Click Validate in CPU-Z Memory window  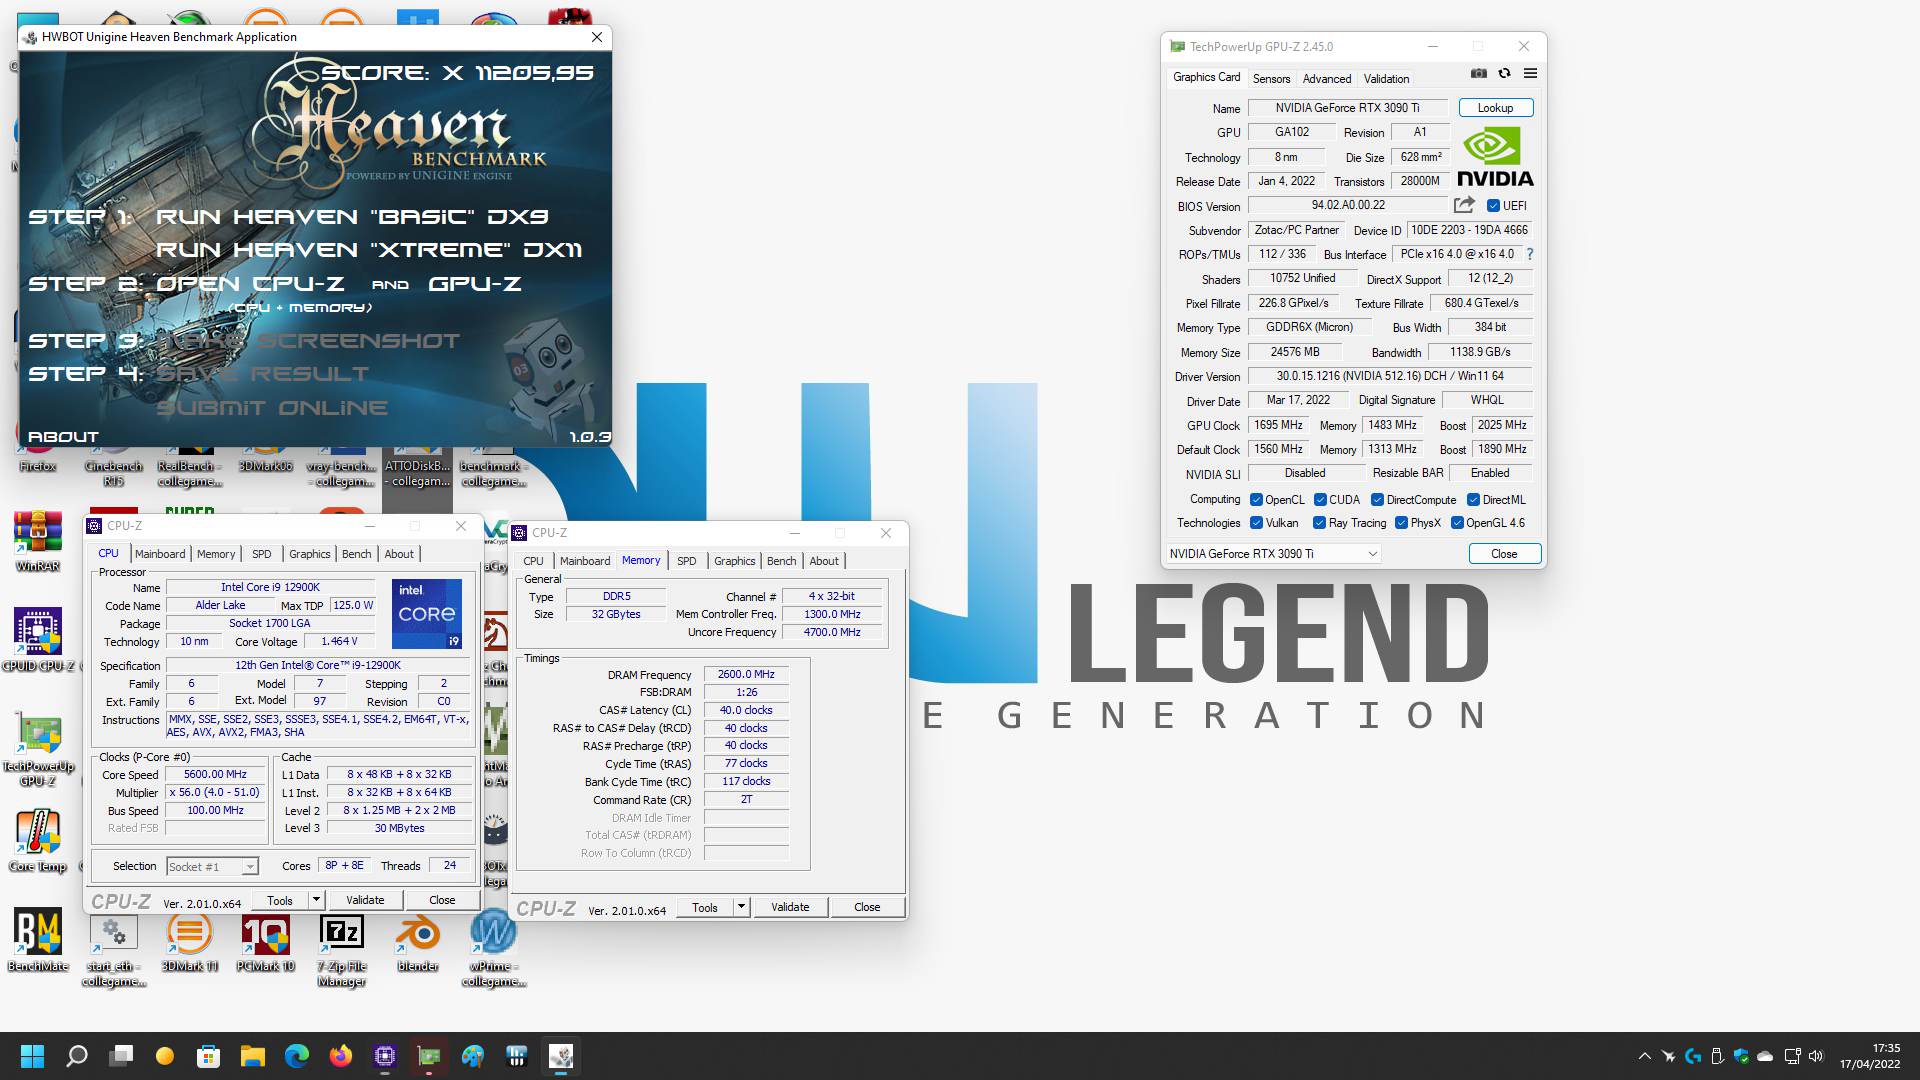[x=790, y=907]
